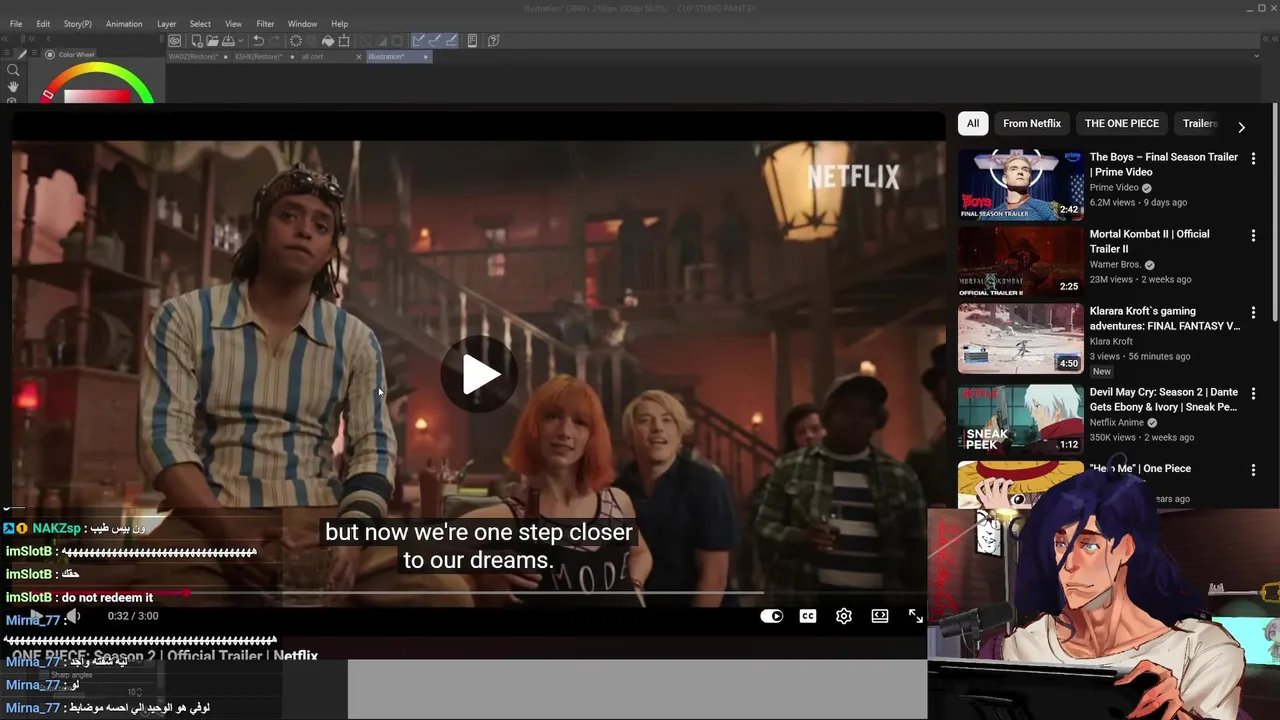The width and height of the screenshot is (1280, 720).
Task: Open the Select menu
Action: click(200, 24)
